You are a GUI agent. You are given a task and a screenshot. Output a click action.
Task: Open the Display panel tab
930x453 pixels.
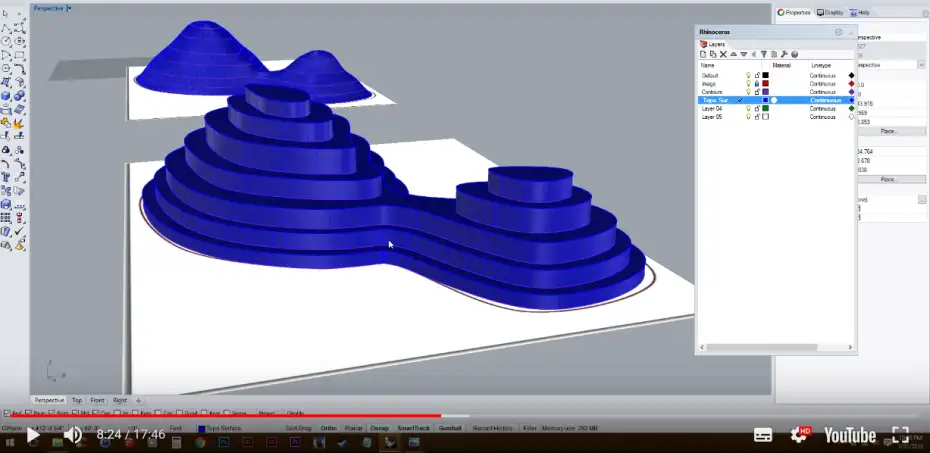830,12
